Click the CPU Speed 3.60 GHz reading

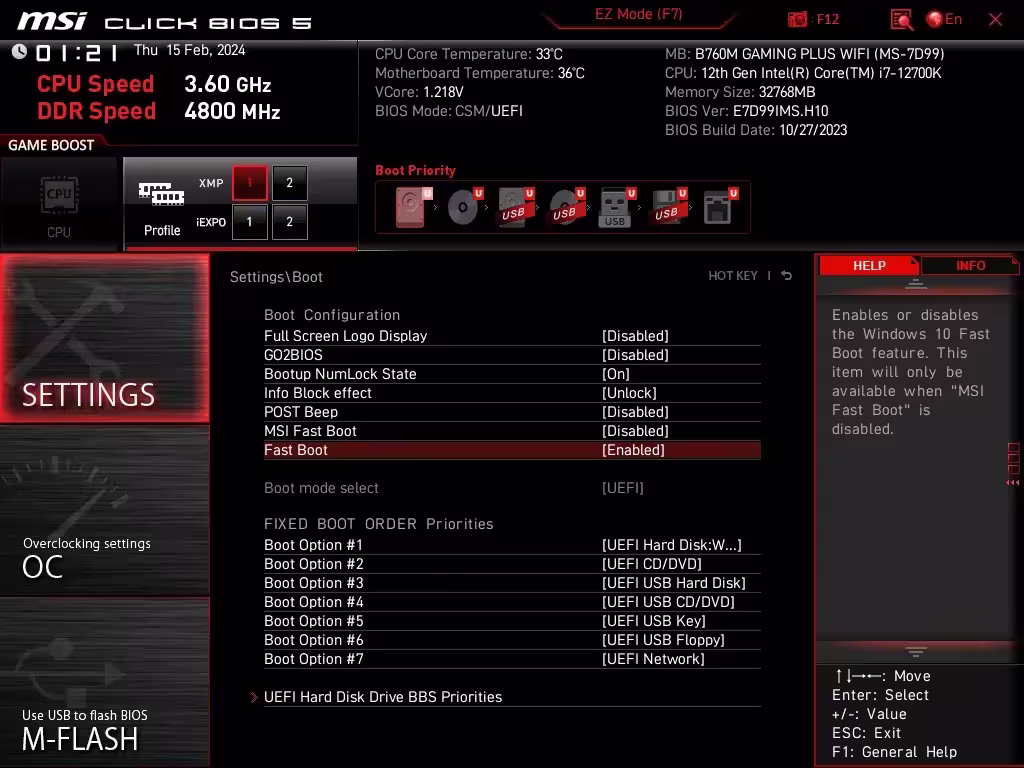[154, 84]
